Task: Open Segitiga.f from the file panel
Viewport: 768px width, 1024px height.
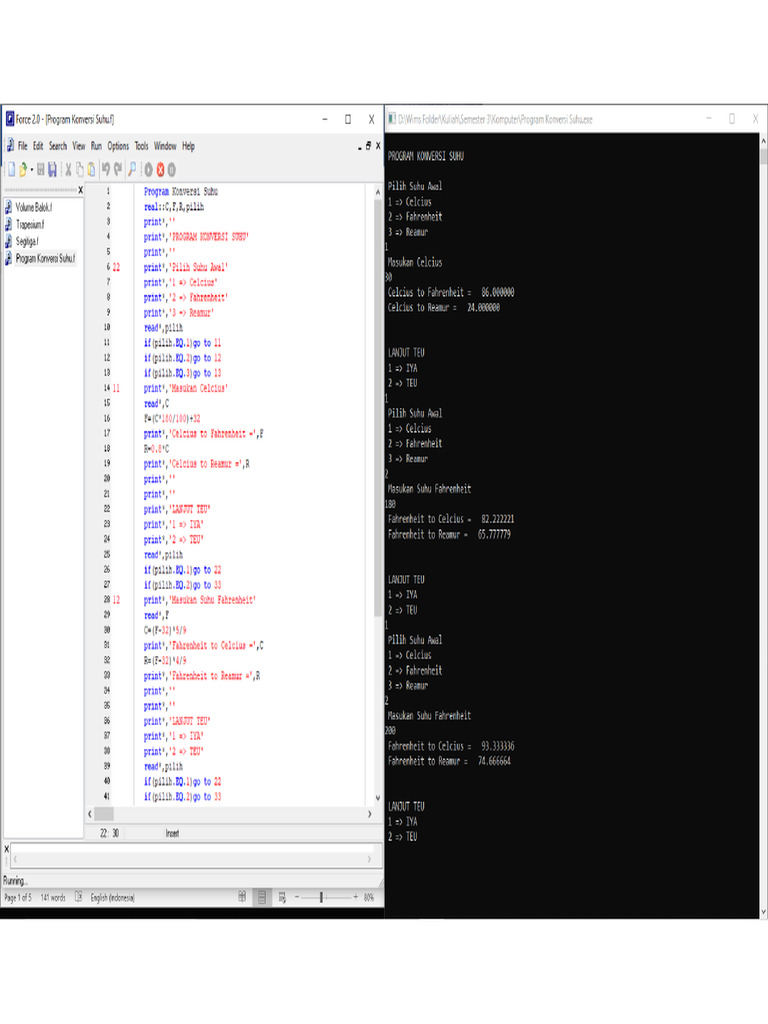Action: pos(28,241)
